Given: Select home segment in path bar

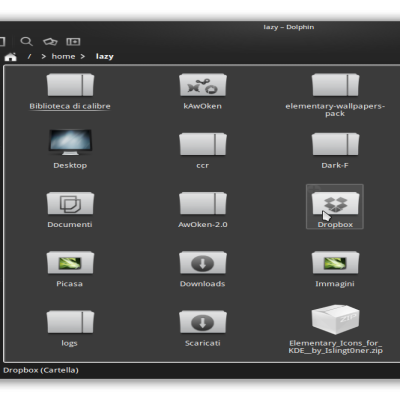Looking at the screenshot, I should point(63,56).
